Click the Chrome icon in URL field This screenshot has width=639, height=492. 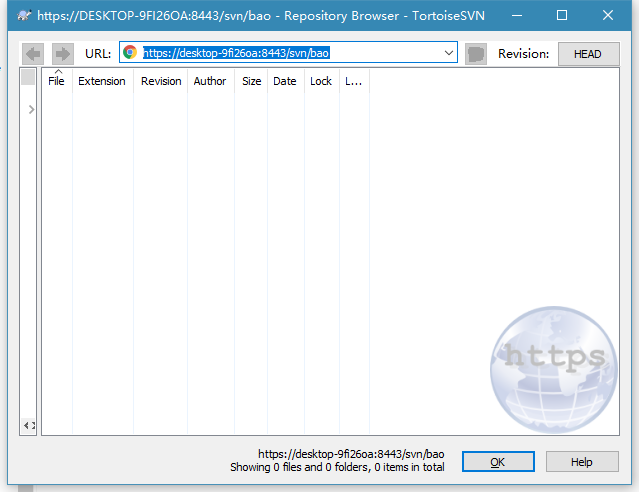point(130,52)
